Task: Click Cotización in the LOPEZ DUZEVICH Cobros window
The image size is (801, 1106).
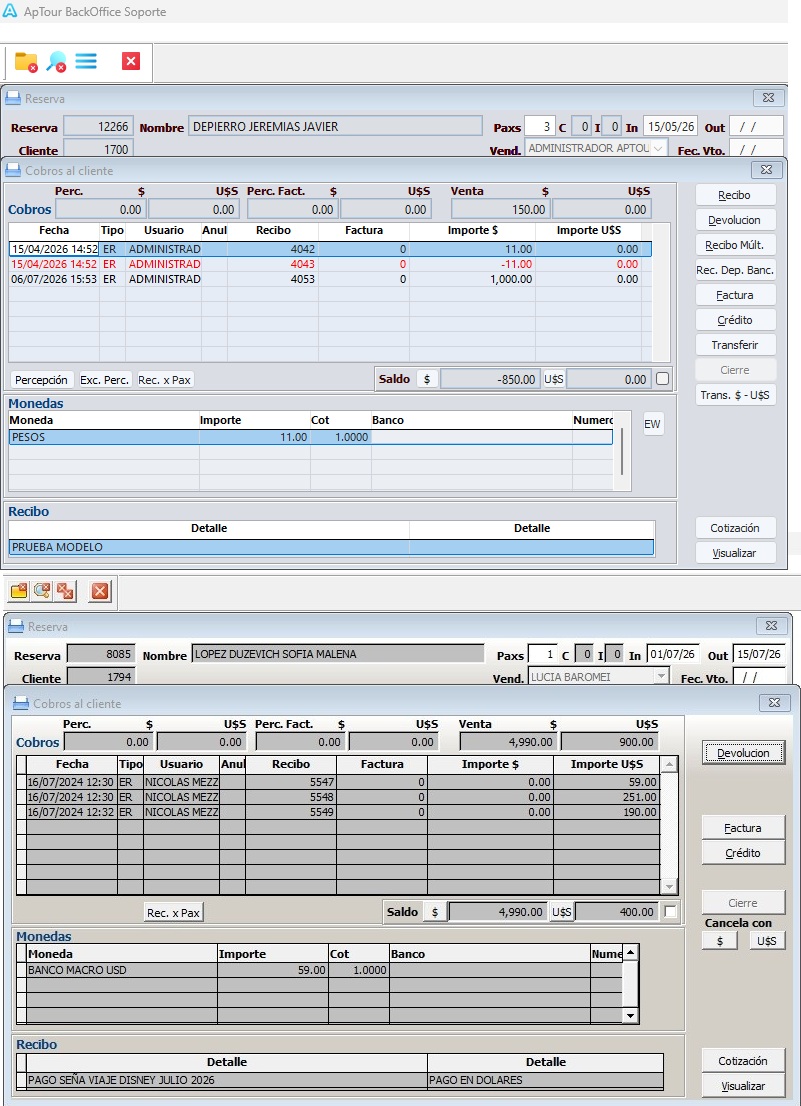Action: point(743,1061)
